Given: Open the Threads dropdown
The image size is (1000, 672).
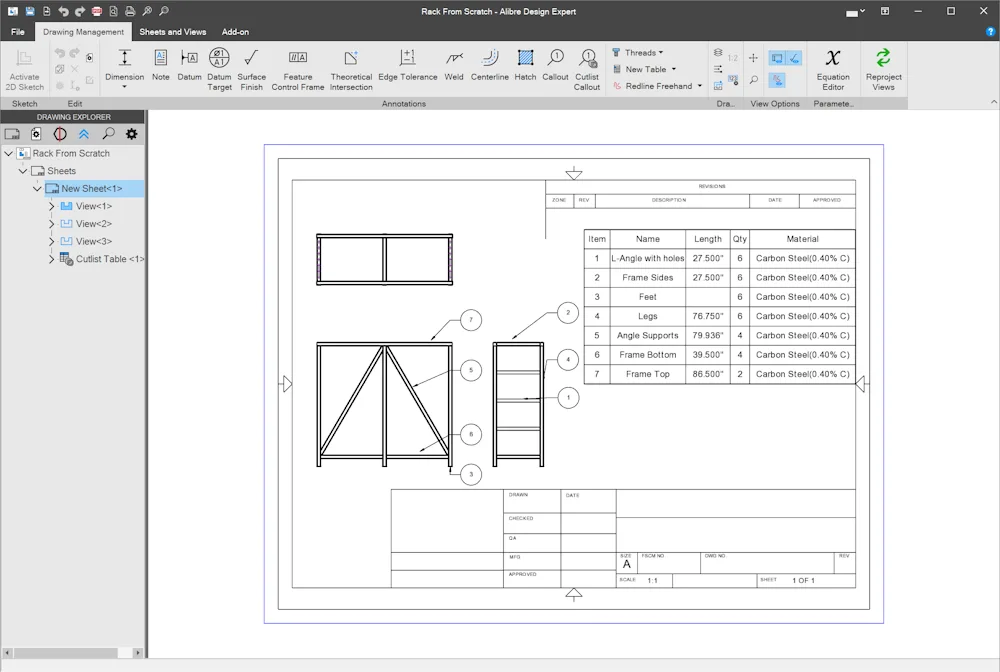Looking at the screenshot, I should click(x=638, y=53).
